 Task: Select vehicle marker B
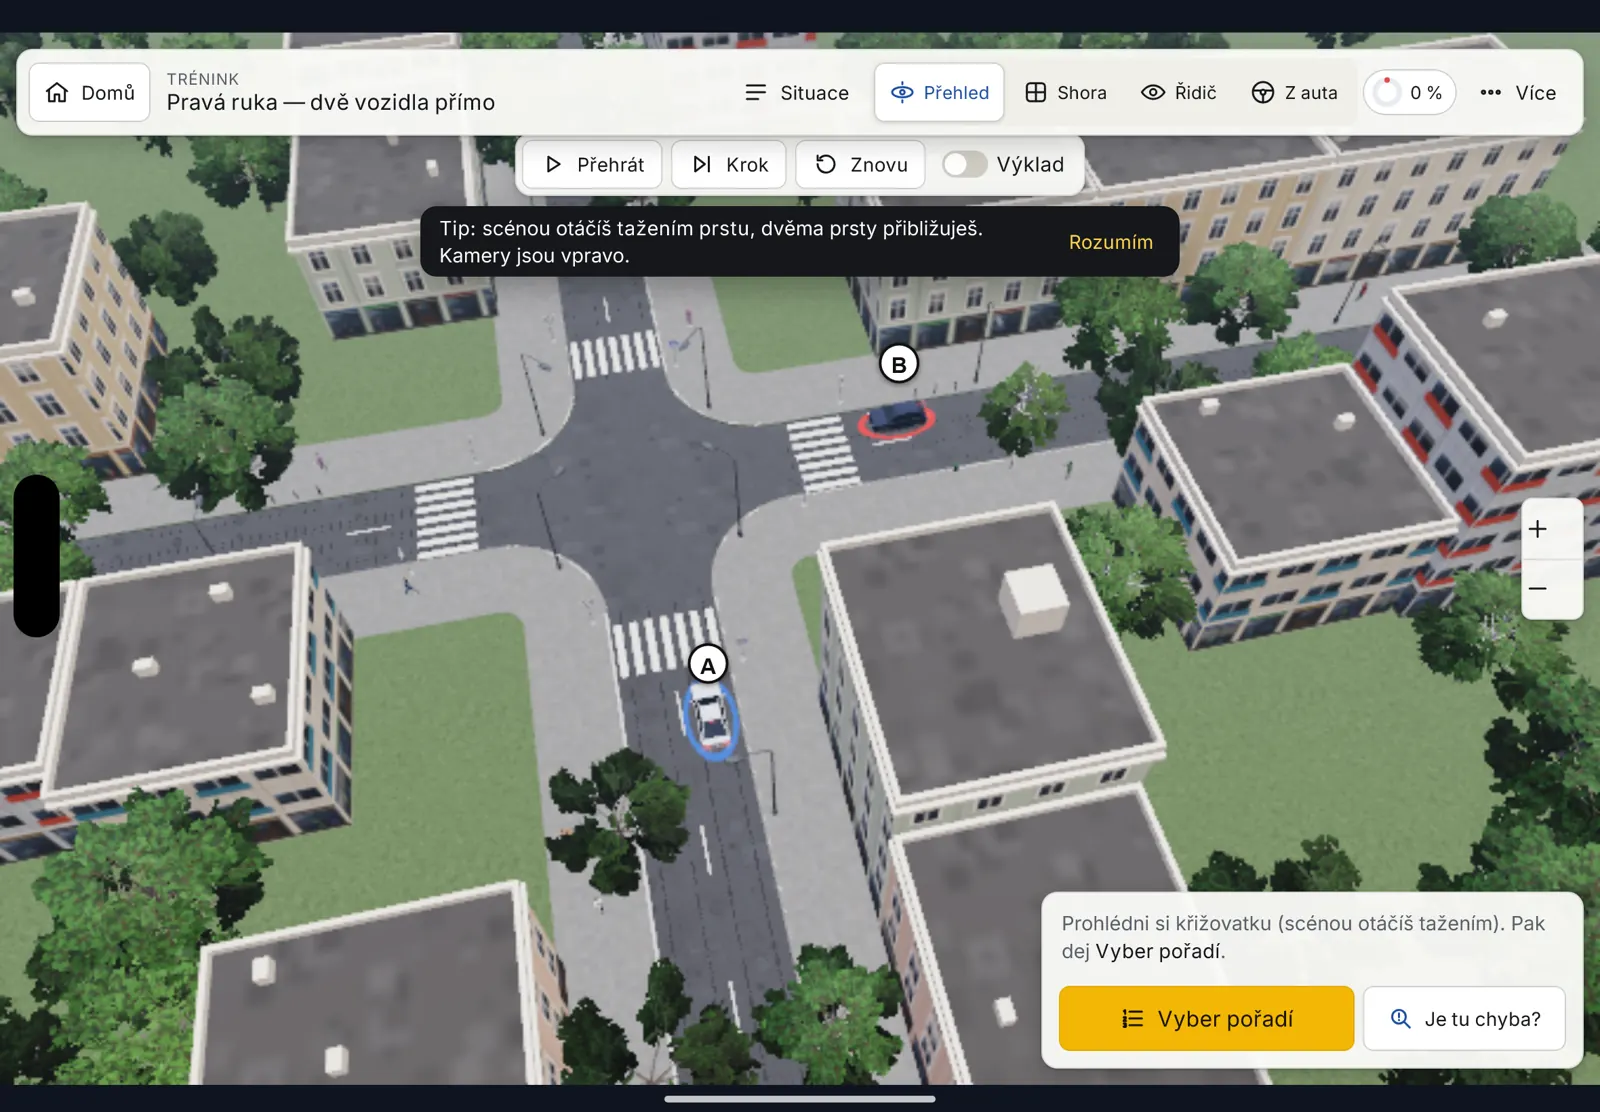(x=898, y=364)
